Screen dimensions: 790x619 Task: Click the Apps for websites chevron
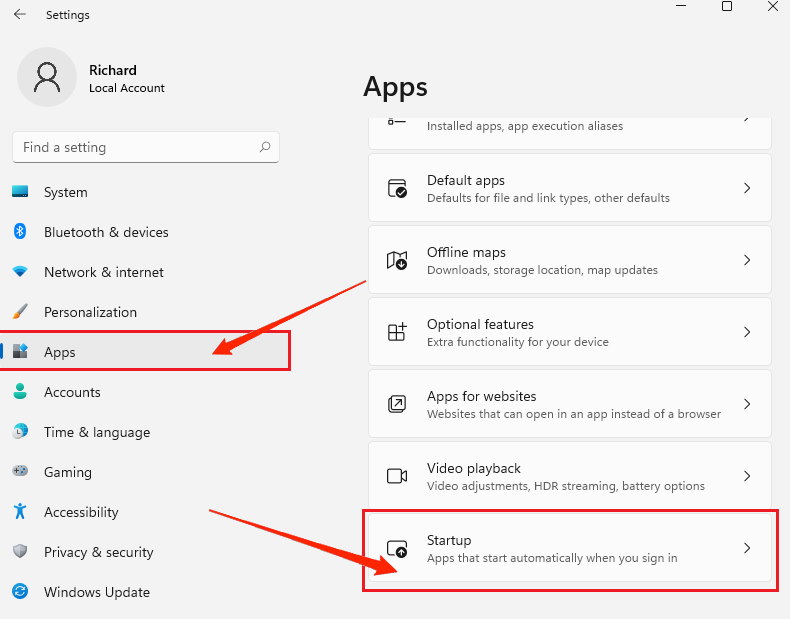click(x=746, y=404)
